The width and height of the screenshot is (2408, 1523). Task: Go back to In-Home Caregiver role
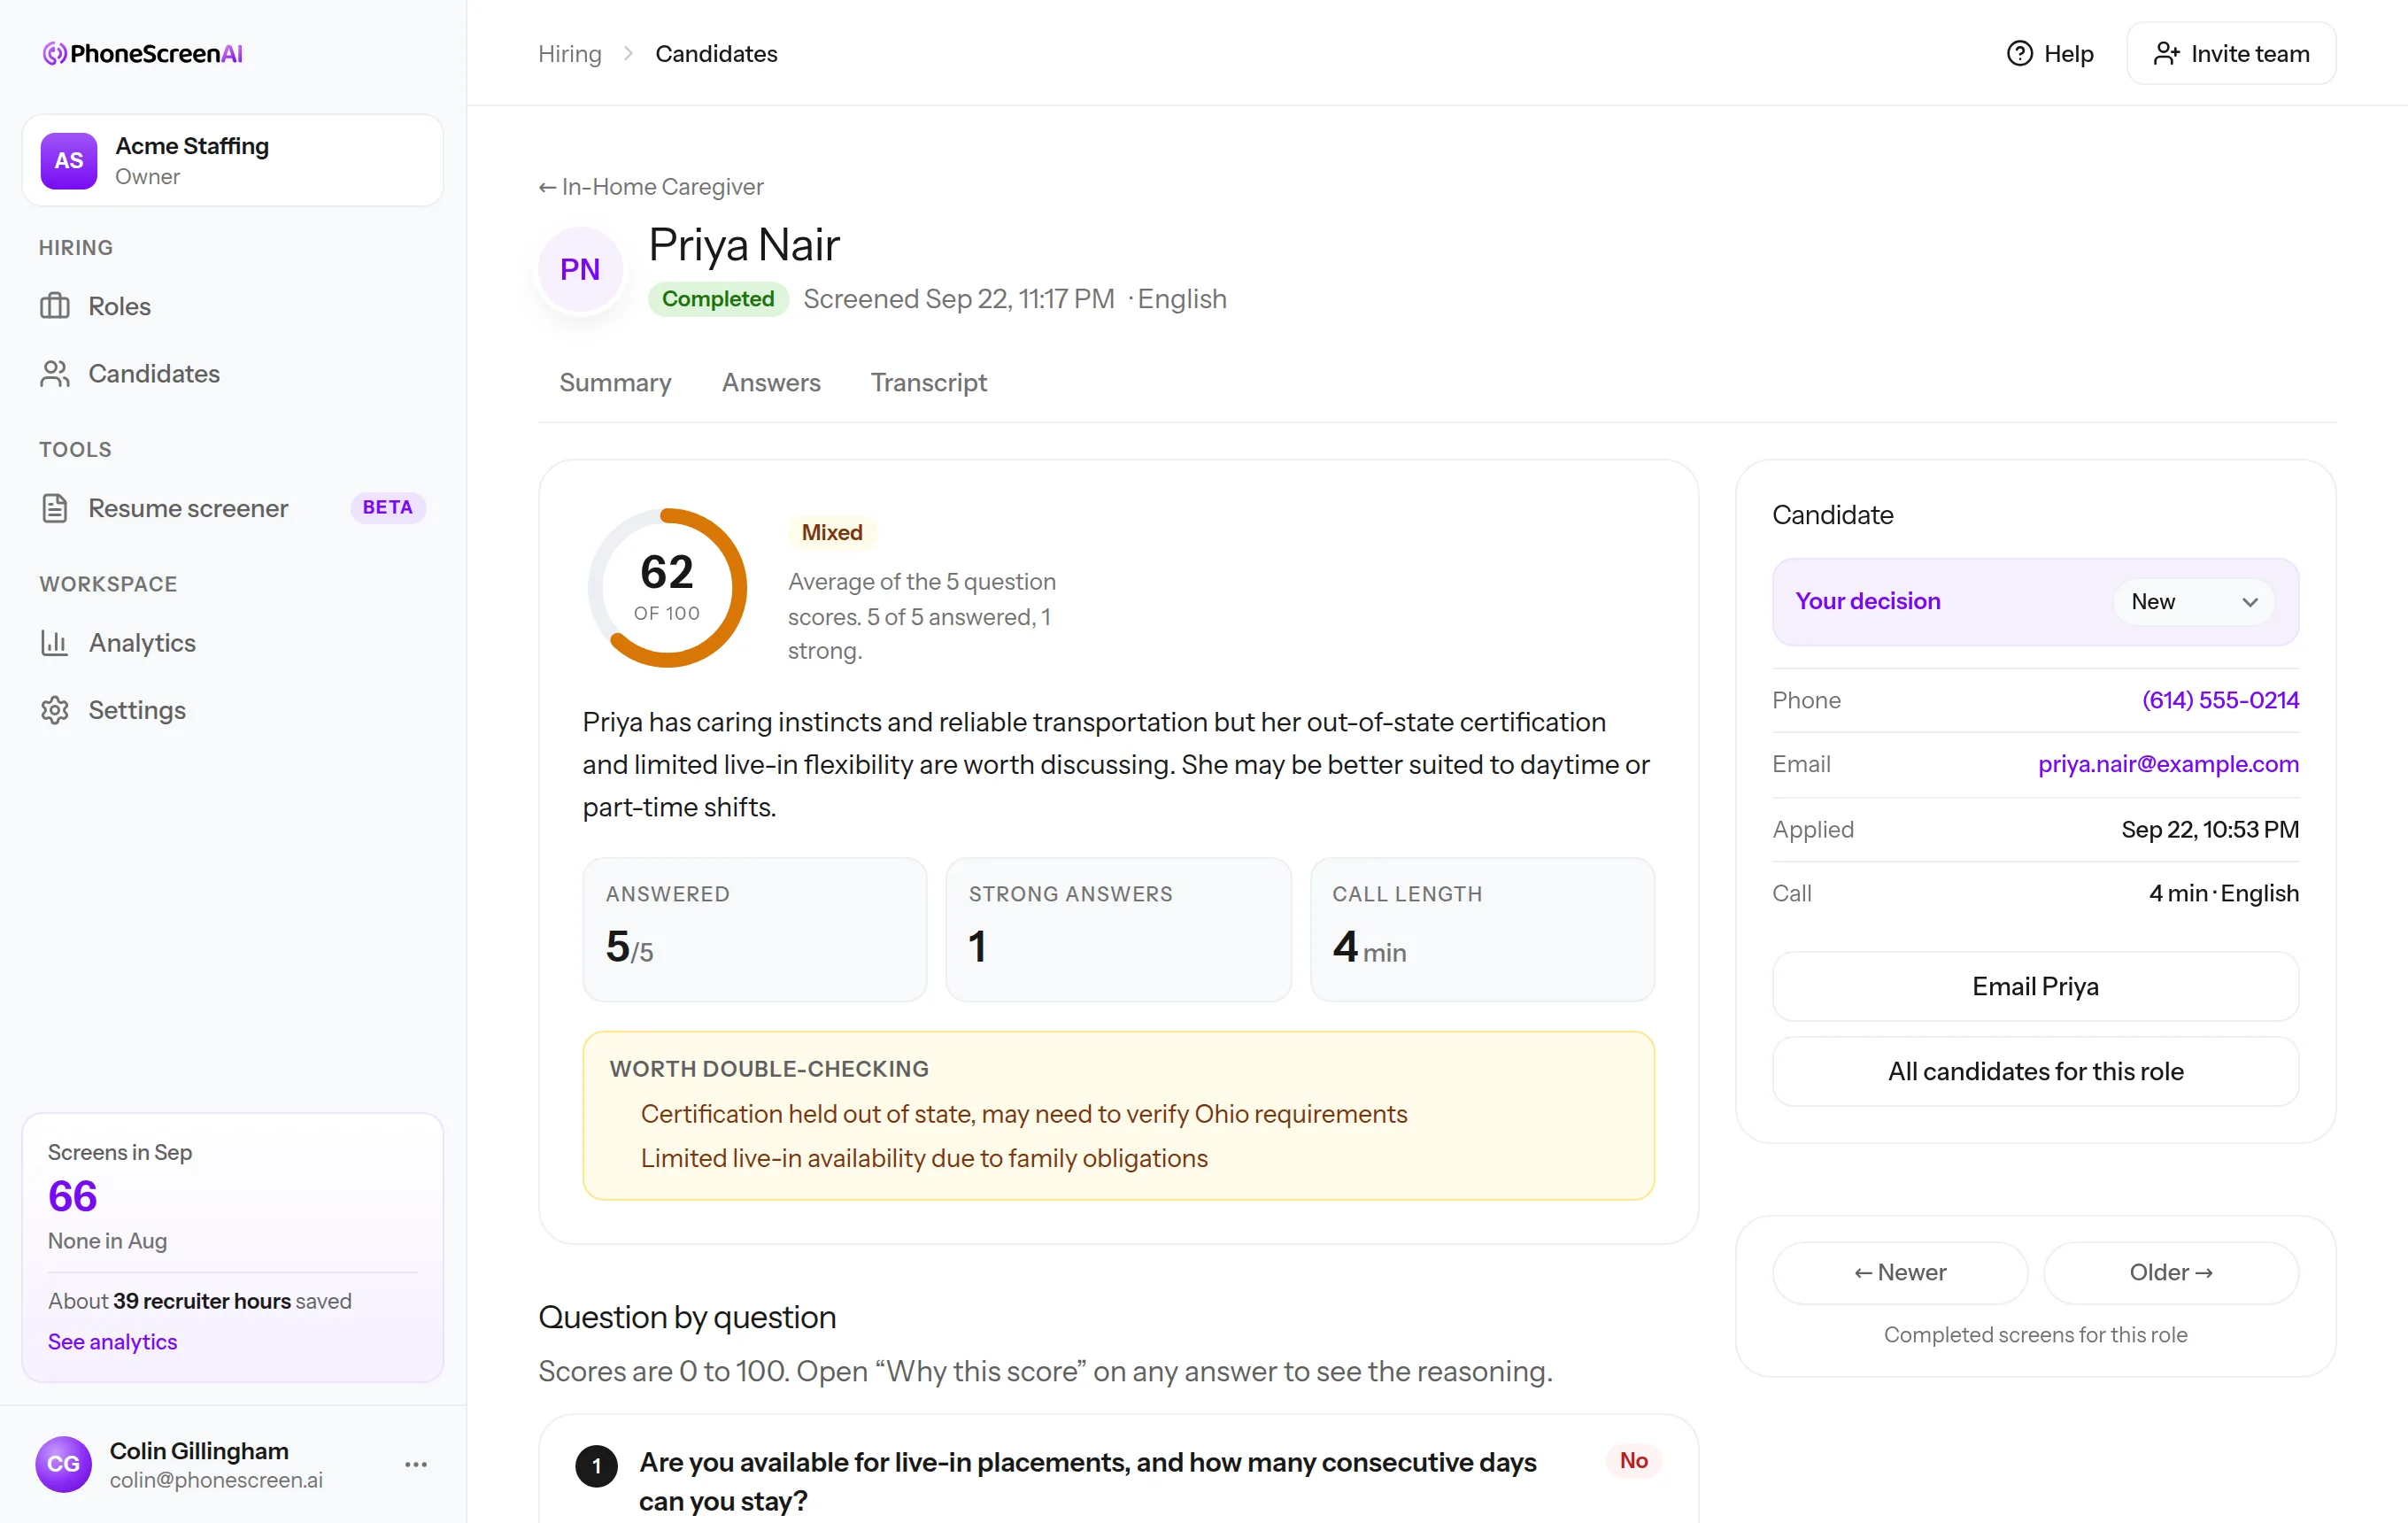(x=651, y=186)
